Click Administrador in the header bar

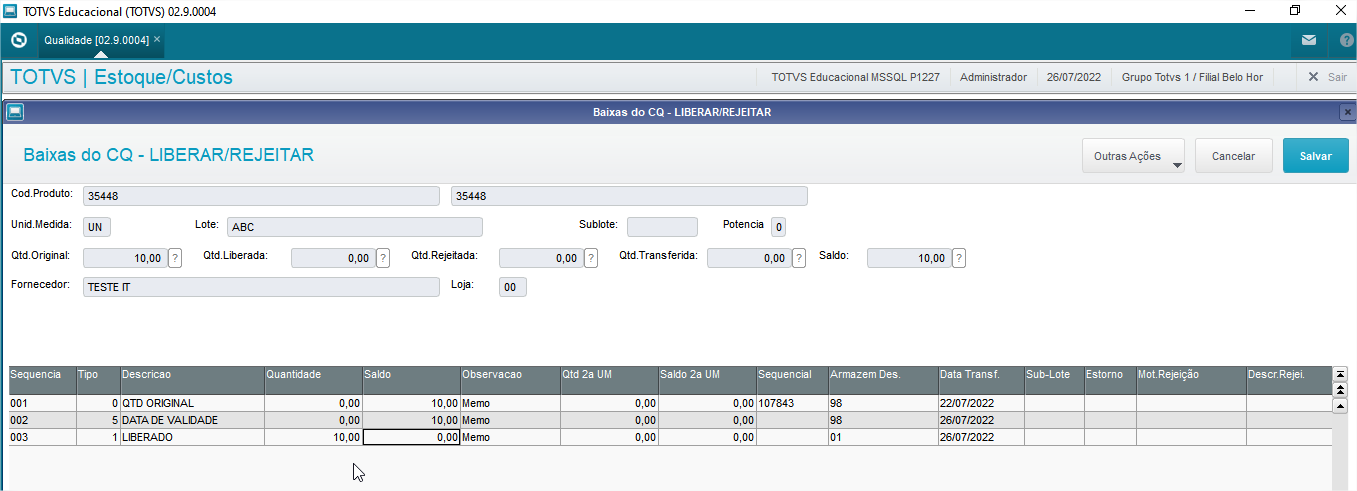click(x=993, y=77)
